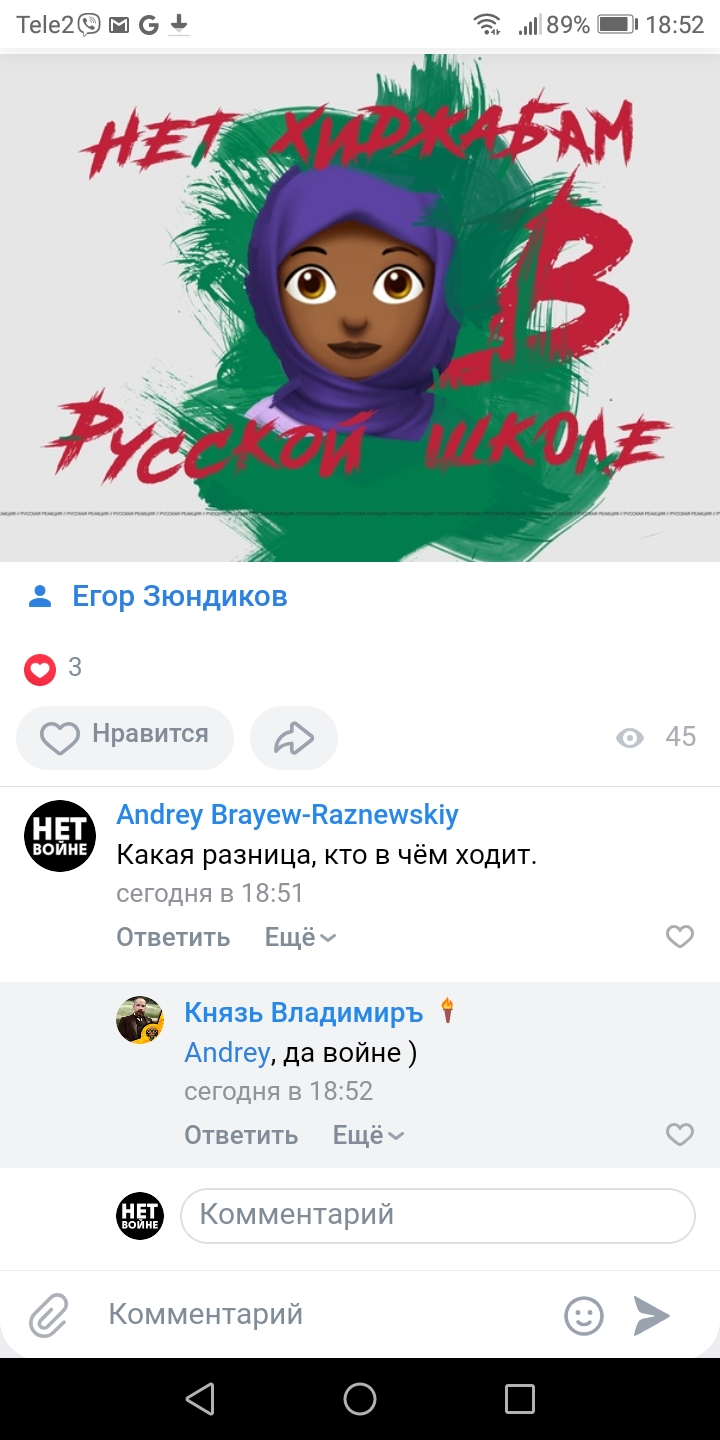Reply to Andrey's comment via Ответить

173,937
